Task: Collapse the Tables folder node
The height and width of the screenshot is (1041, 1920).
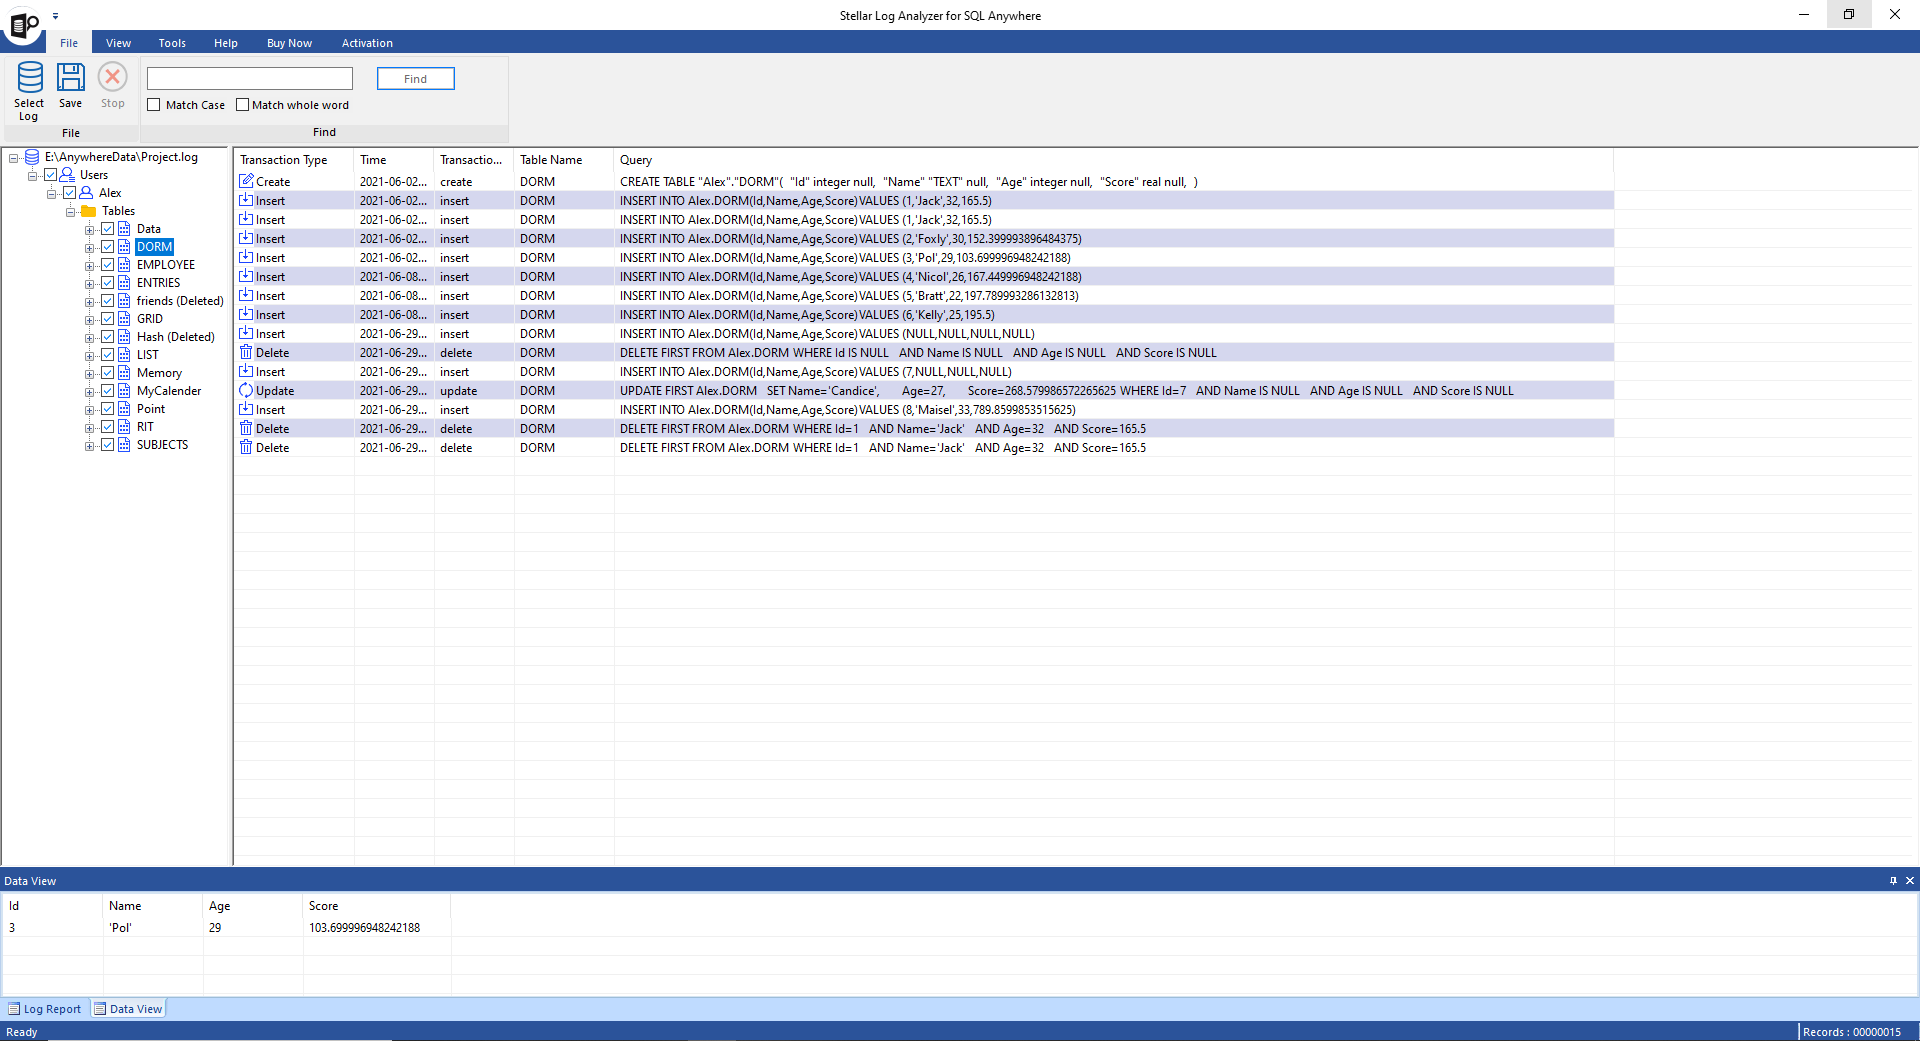Action: point(70,212)
